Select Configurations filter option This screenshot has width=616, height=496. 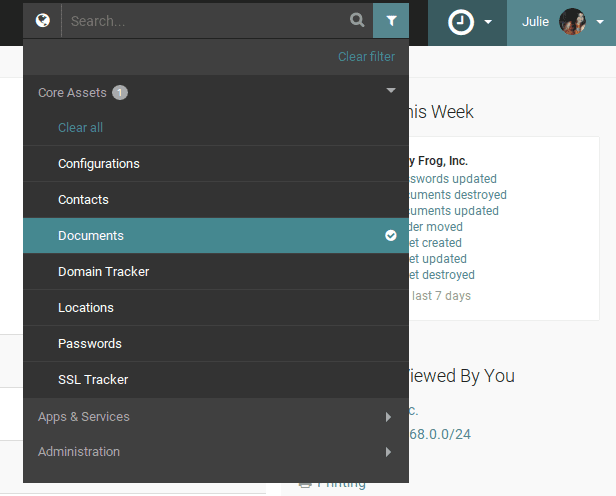pyautogui.click(x=99, y=164)
